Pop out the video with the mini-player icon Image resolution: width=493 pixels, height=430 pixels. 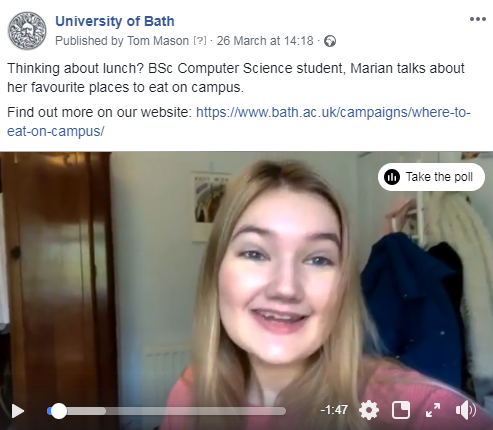coord(401,410)
